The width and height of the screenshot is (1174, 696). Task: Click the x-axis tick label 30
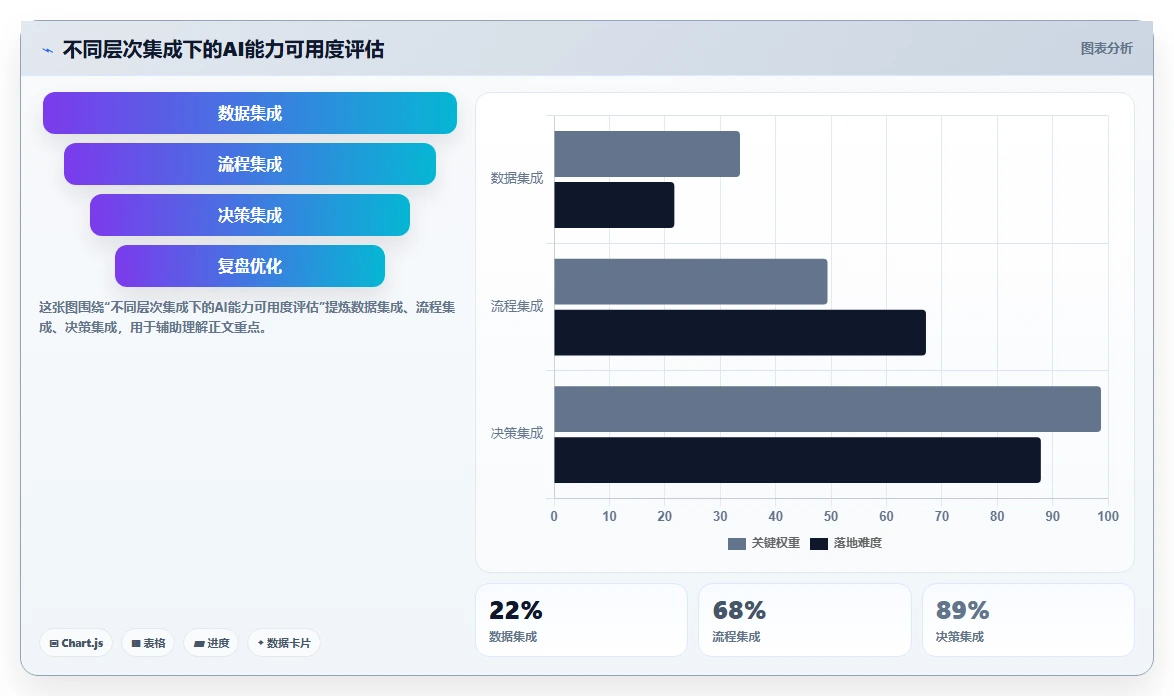click(720, 516)
